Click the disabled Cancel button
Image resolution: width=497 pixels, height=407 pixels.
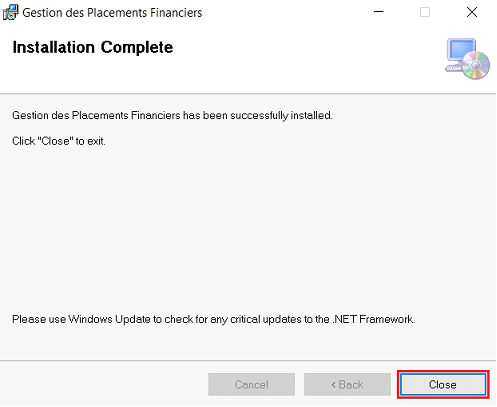[x=251, y=384]
